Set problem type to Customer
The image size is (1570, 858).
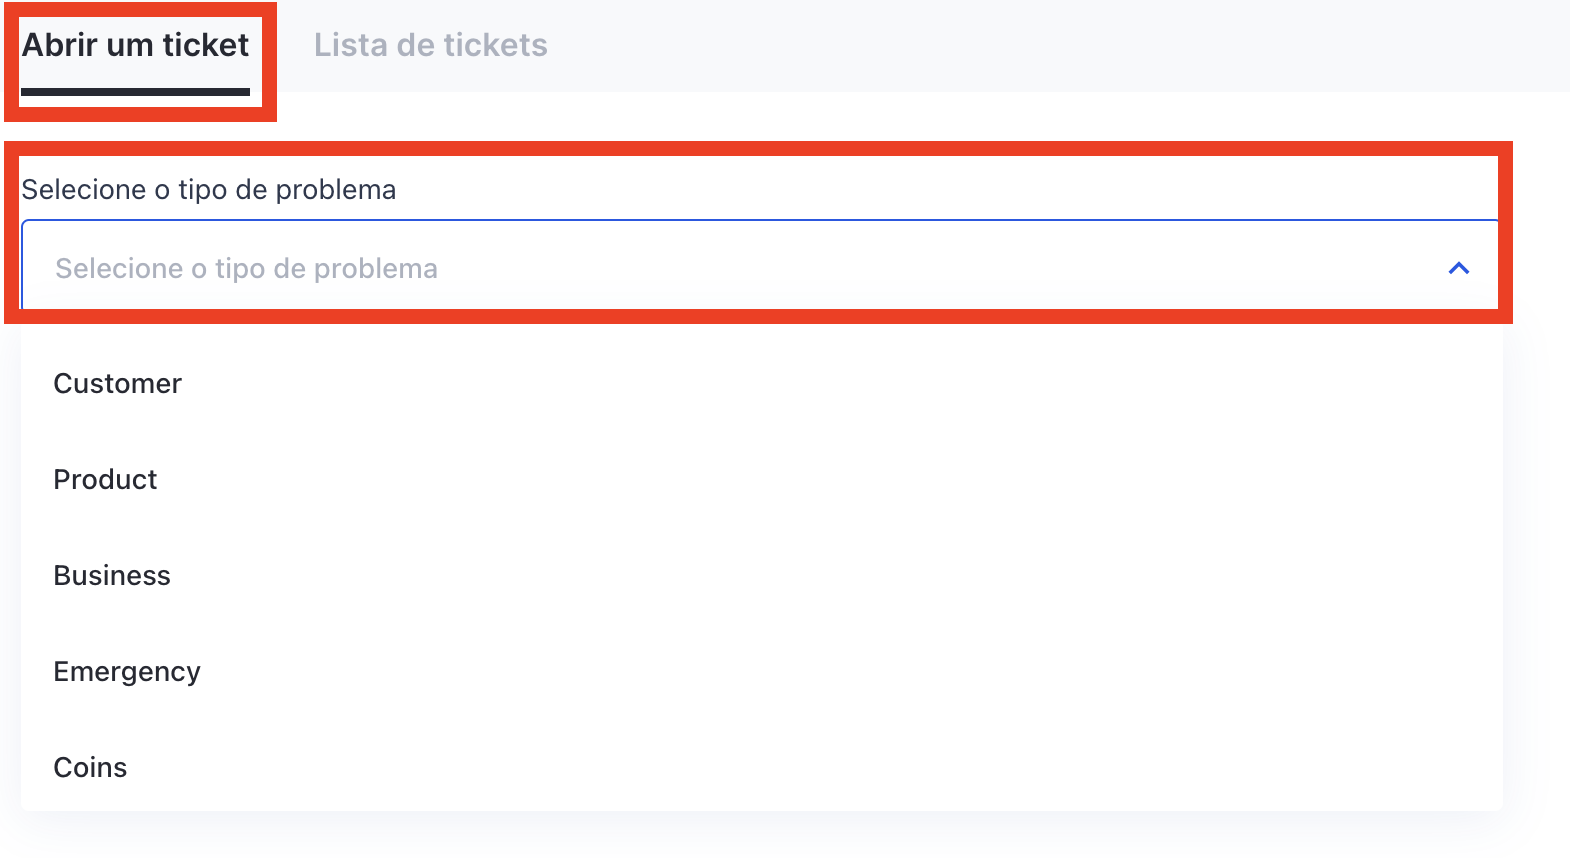(117, 384)
